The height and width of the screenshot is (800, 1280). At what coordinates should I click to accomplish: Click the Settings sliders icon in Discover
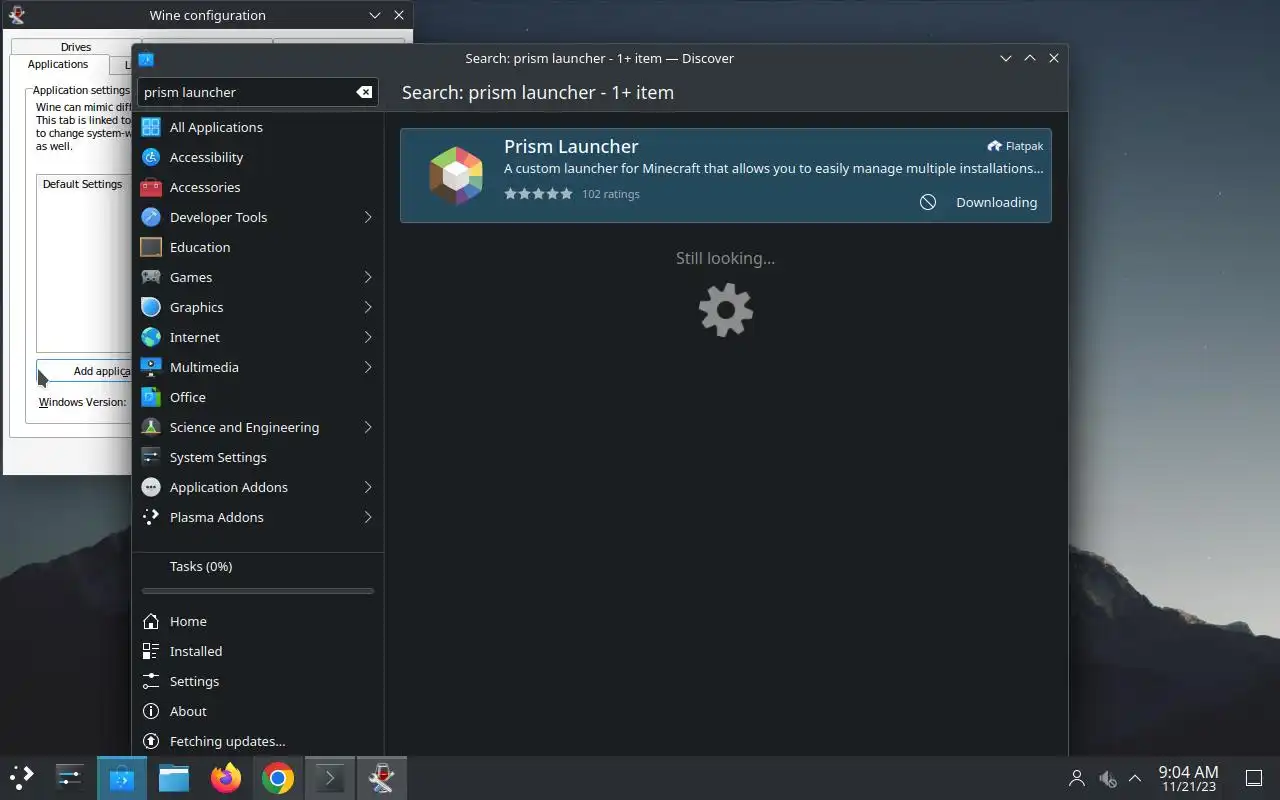(x=151, y=681)
